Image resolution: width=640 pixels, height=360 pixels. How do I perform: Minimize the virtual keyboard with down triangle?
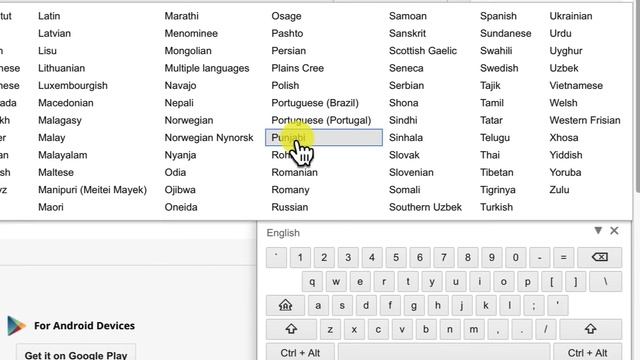[x=598, y=231]
